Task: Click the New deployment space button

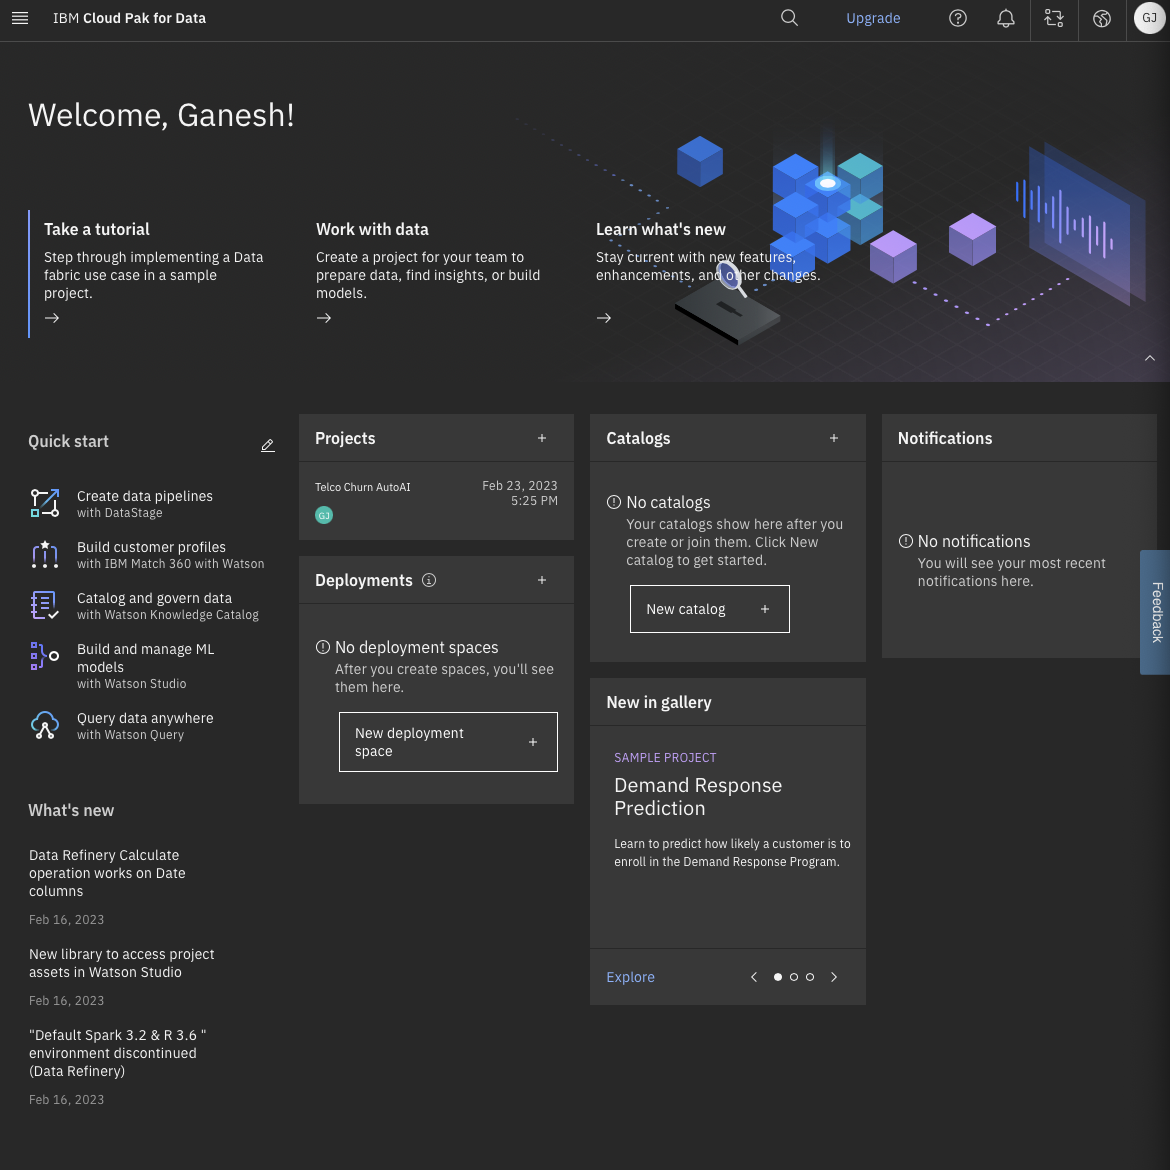Action: [448, 742]
